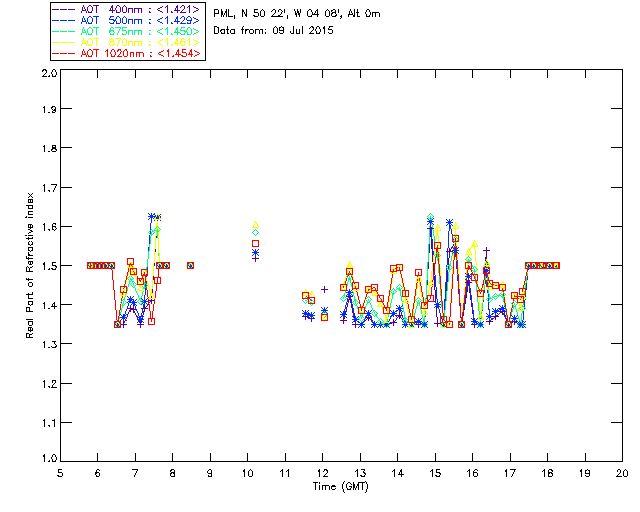Click the y-axis value 1.0
640x512 pixels.
click(49, 459)
